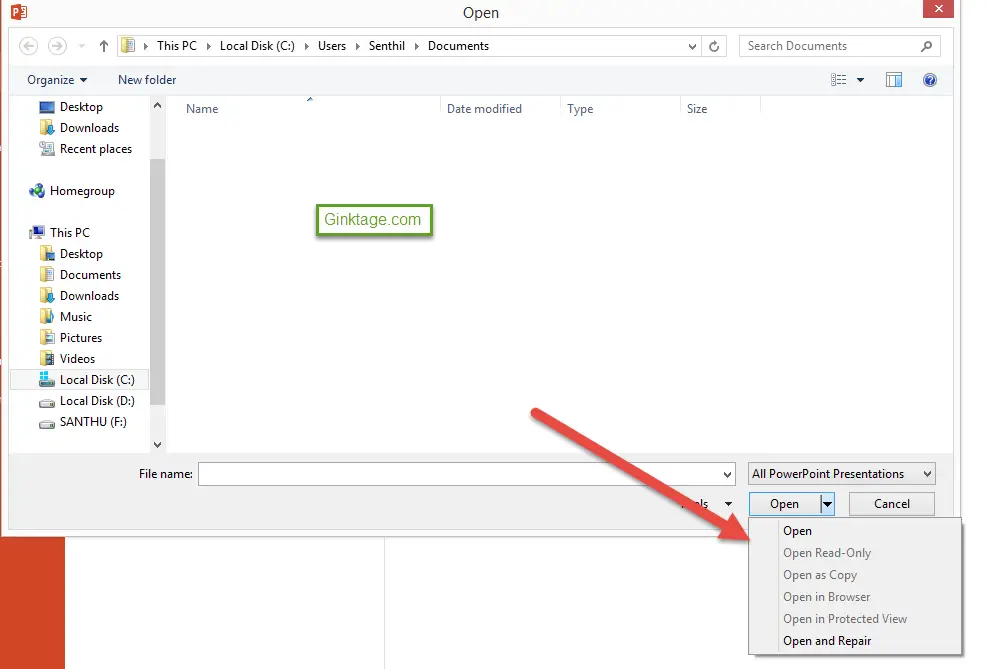Sort by Type column header

pos(580,109)
